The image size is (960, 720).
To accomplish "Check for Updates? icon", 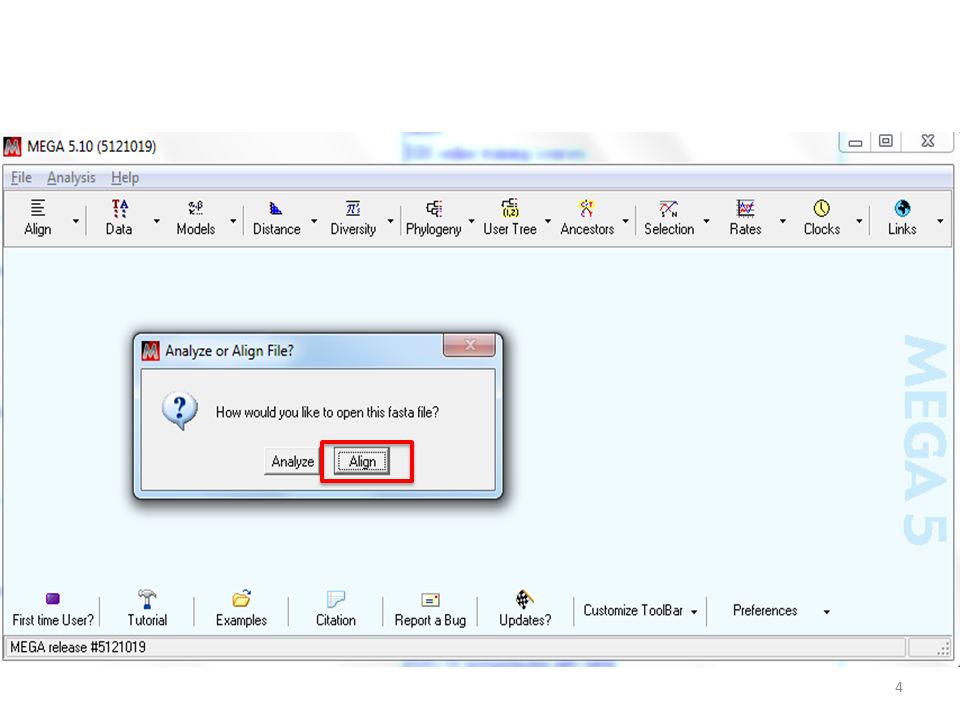I will 524,598.
